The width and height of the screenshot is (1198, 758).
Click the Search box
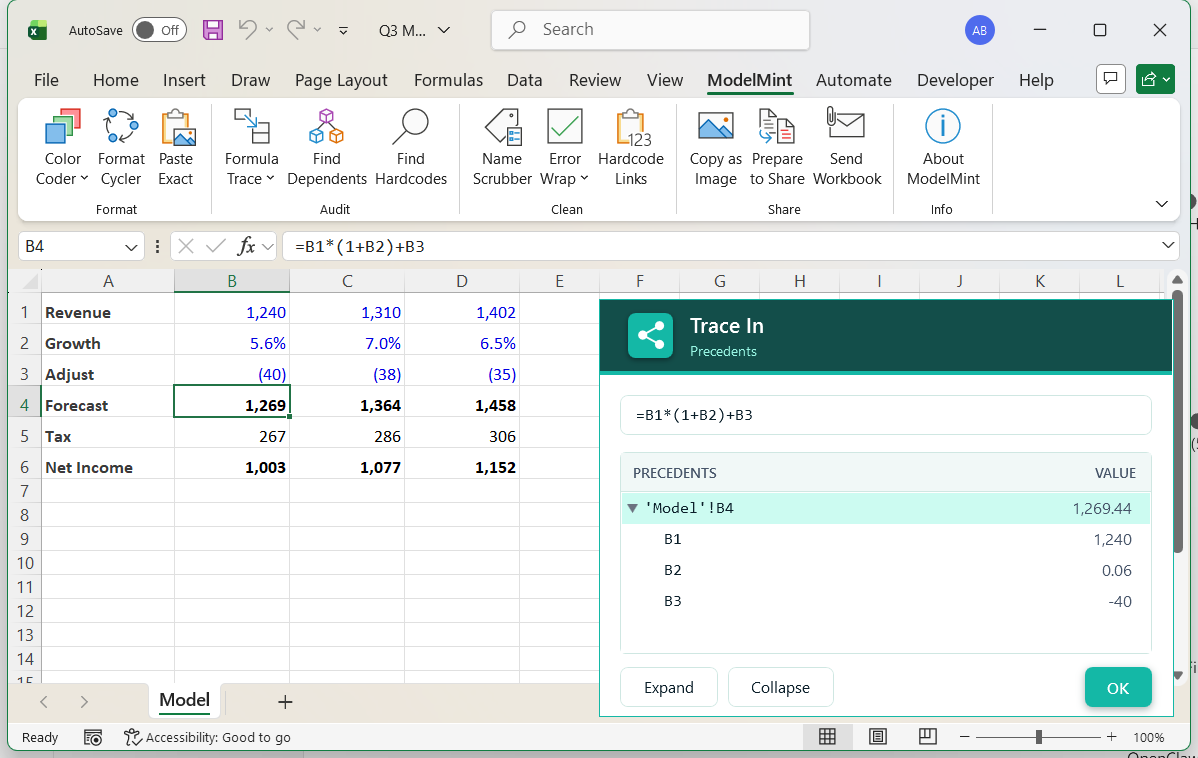point(650,30)
